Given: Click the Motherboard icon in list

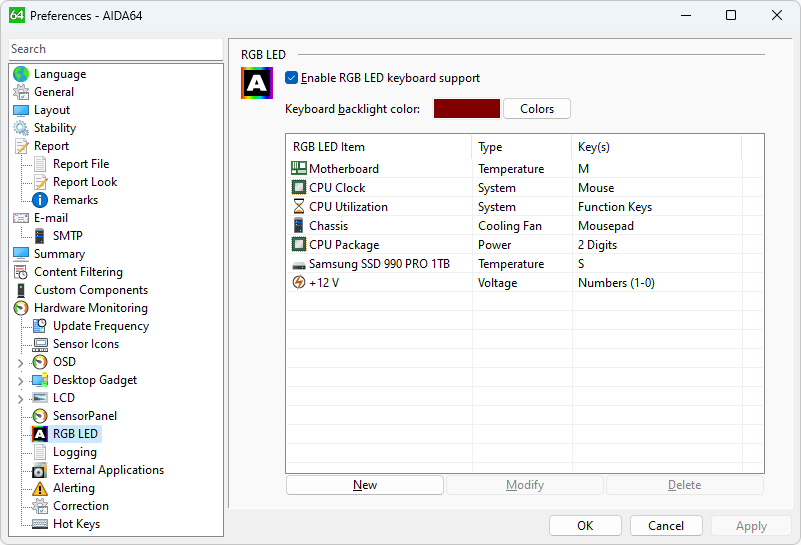Looking at the screenshot, I should click(299, 169).
